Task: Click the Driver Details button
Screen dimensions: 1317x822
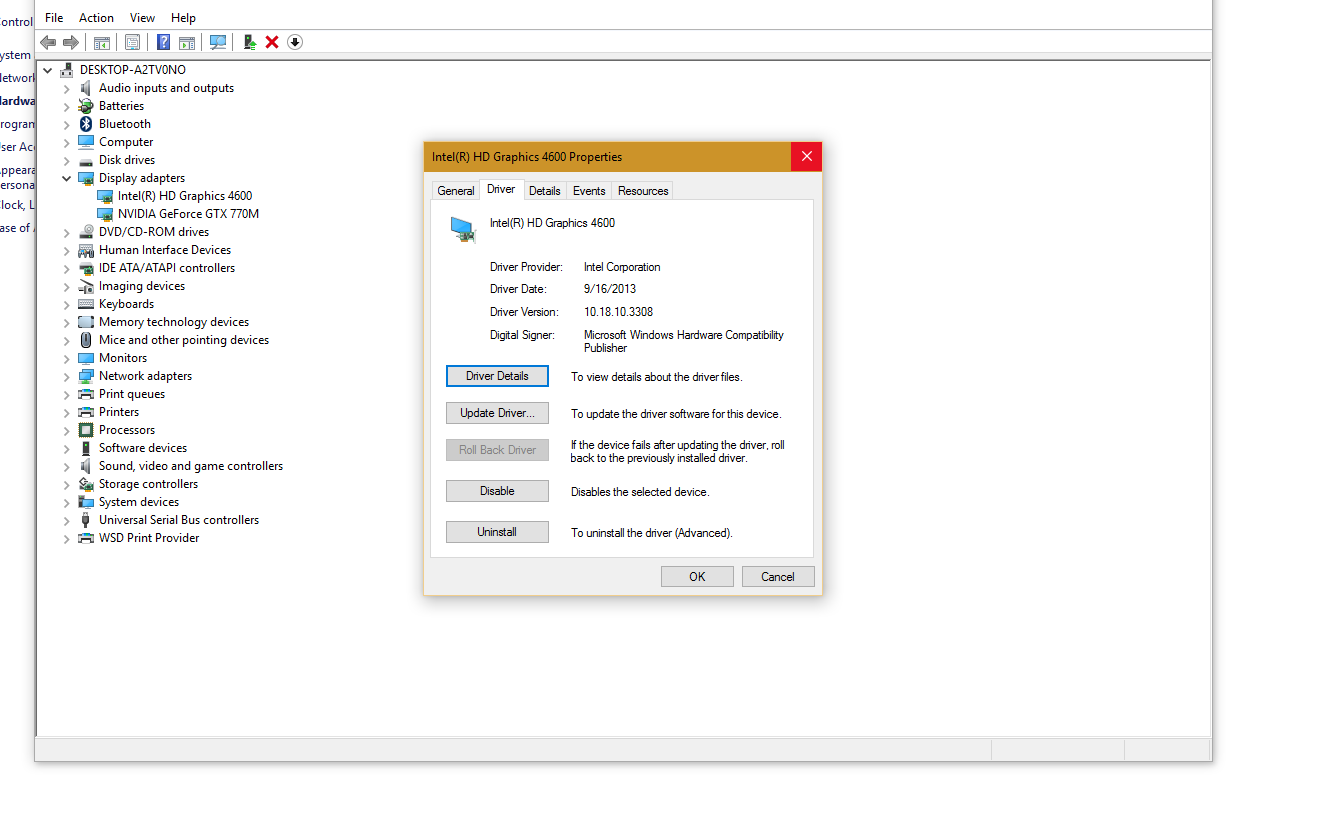Action: (497, 376)
